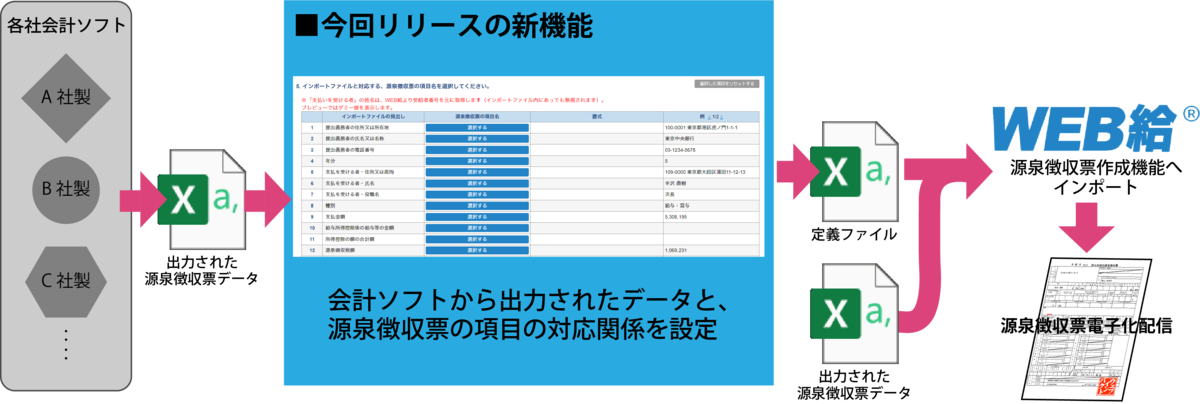Click the 源泉徴収税額 row label
The height and width of the screenshot is (404, 1200).
[341, 250]
